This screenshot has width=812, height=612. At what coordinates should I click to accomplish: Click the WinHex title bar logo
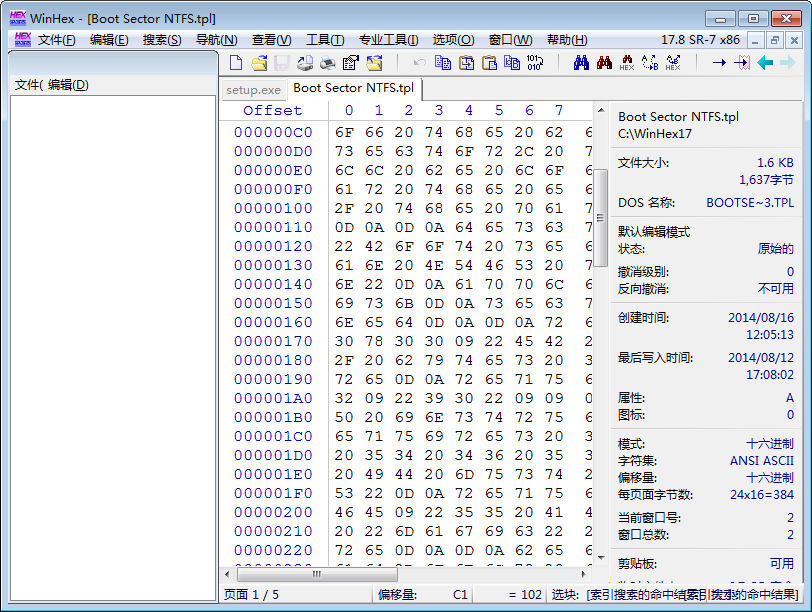click(18, 18)
